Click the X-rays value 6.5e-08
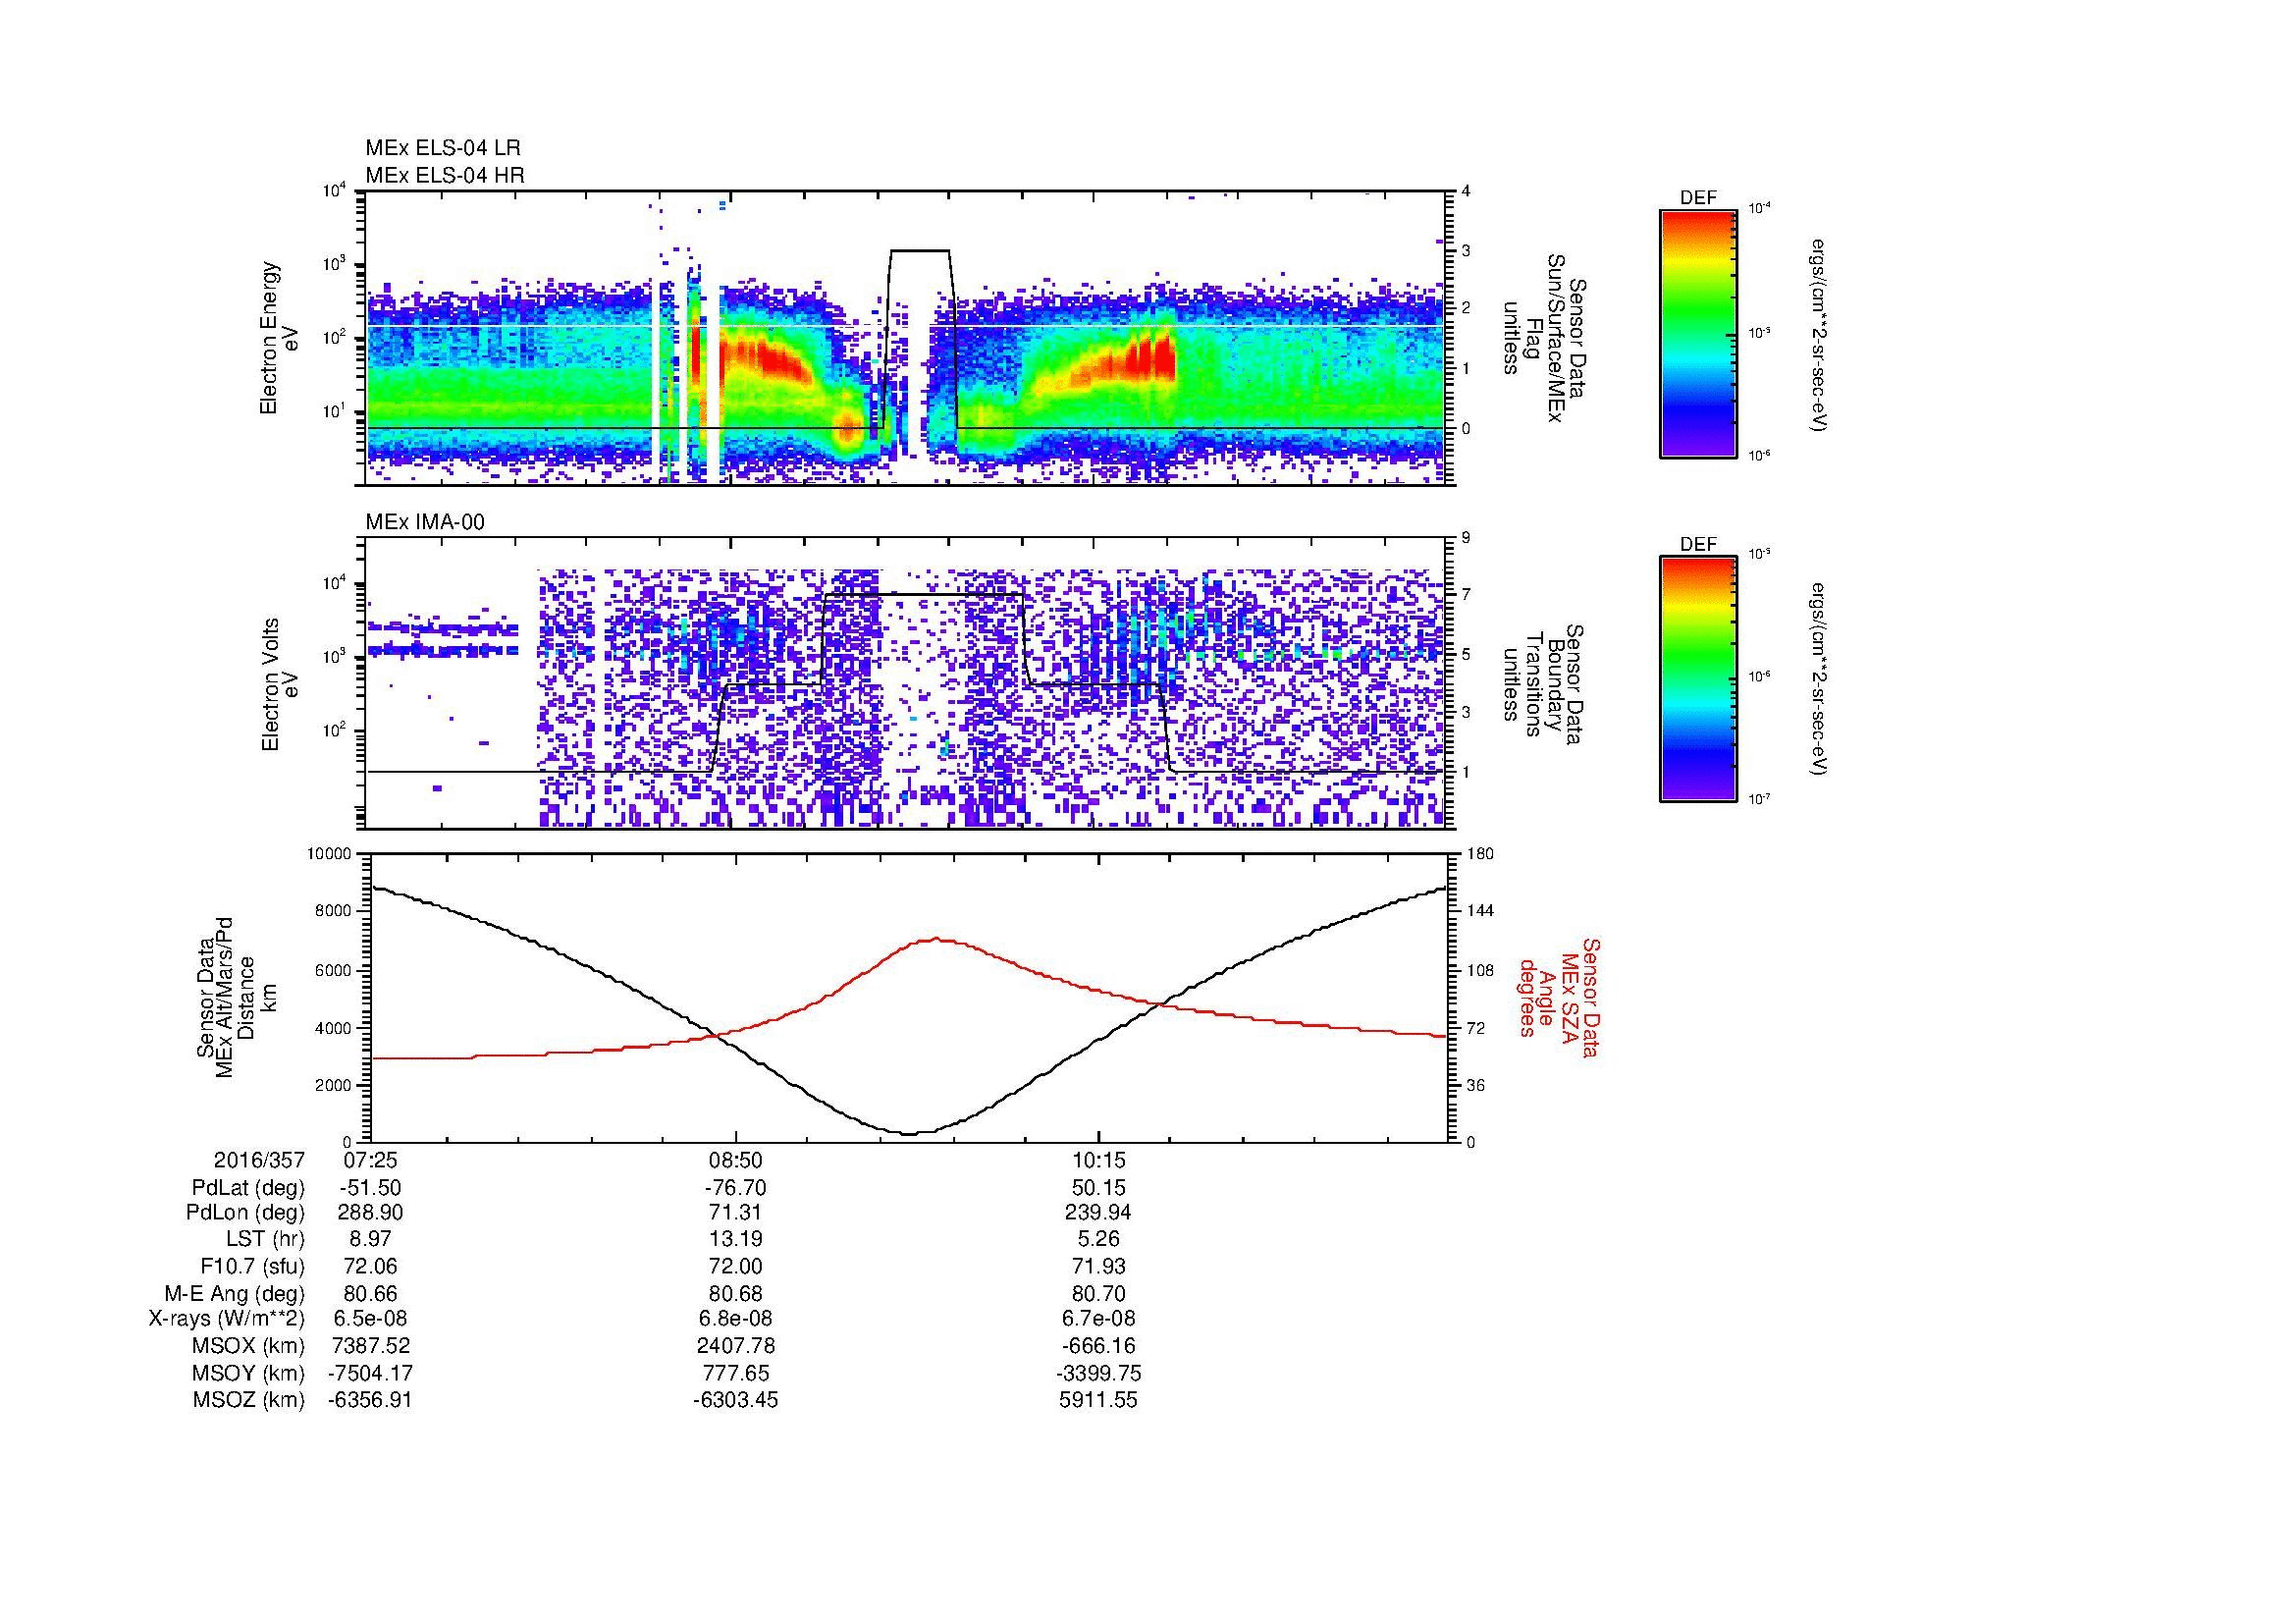Viewport: 2296px width, 1623px height. [x=370, y=1320]
